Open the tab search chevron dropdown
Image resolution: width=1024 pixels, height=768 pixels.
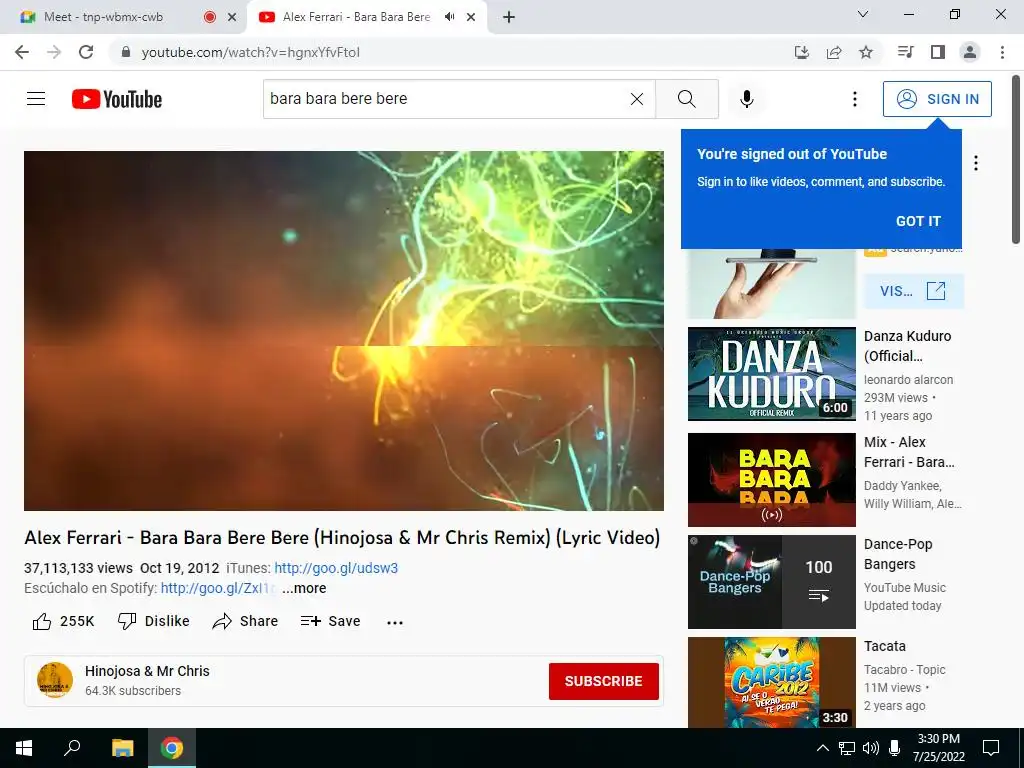pos(862,14)
